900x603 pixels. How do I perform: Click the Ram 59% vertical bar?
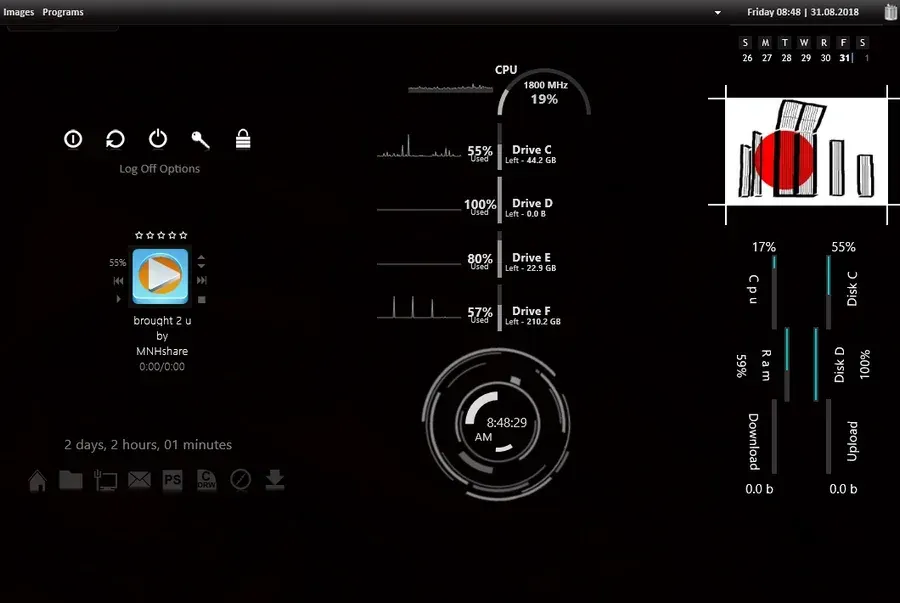pyautogui.click(x=787, y=364)
